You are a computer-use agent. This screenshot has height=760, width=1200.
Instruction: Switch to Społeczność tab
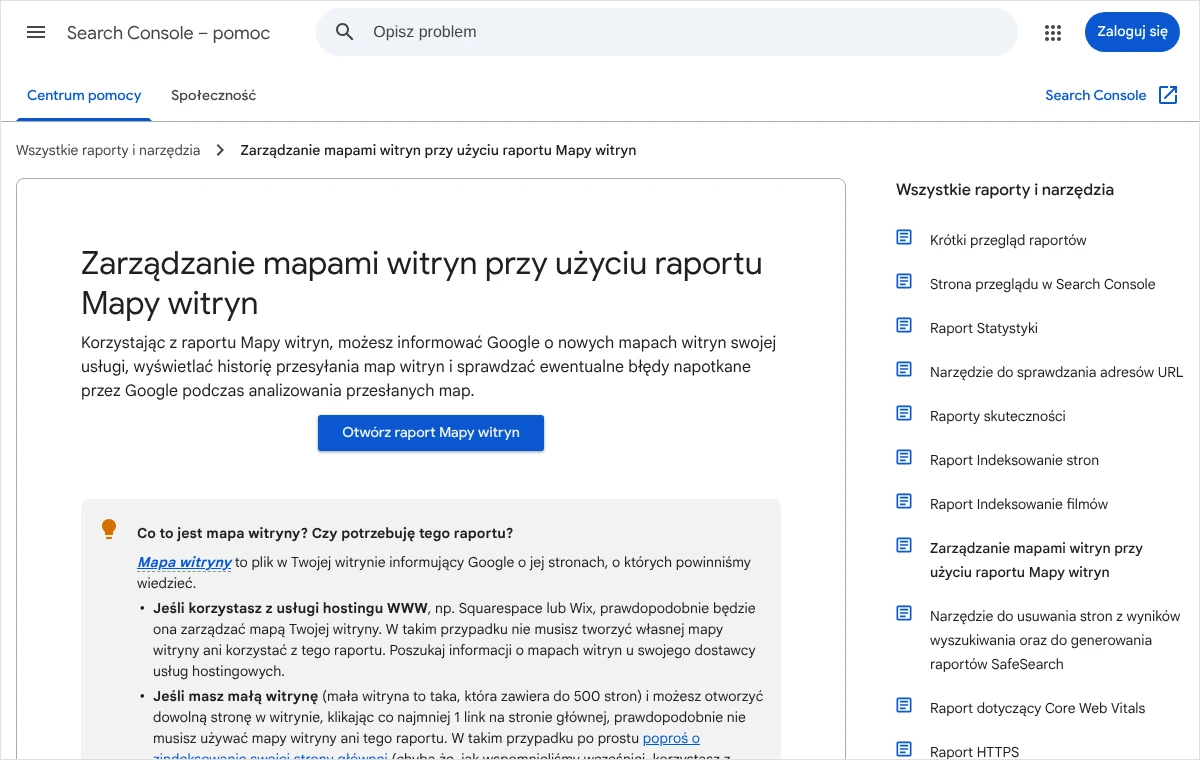(213, 96)
